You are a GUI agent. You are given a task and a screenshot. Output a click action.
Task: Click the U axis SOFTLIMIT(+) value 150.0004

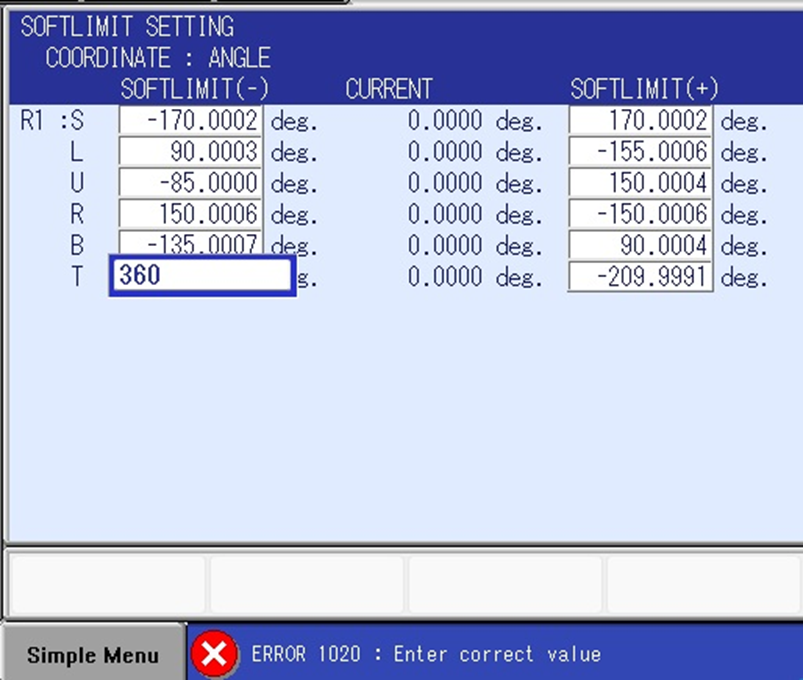640,184
